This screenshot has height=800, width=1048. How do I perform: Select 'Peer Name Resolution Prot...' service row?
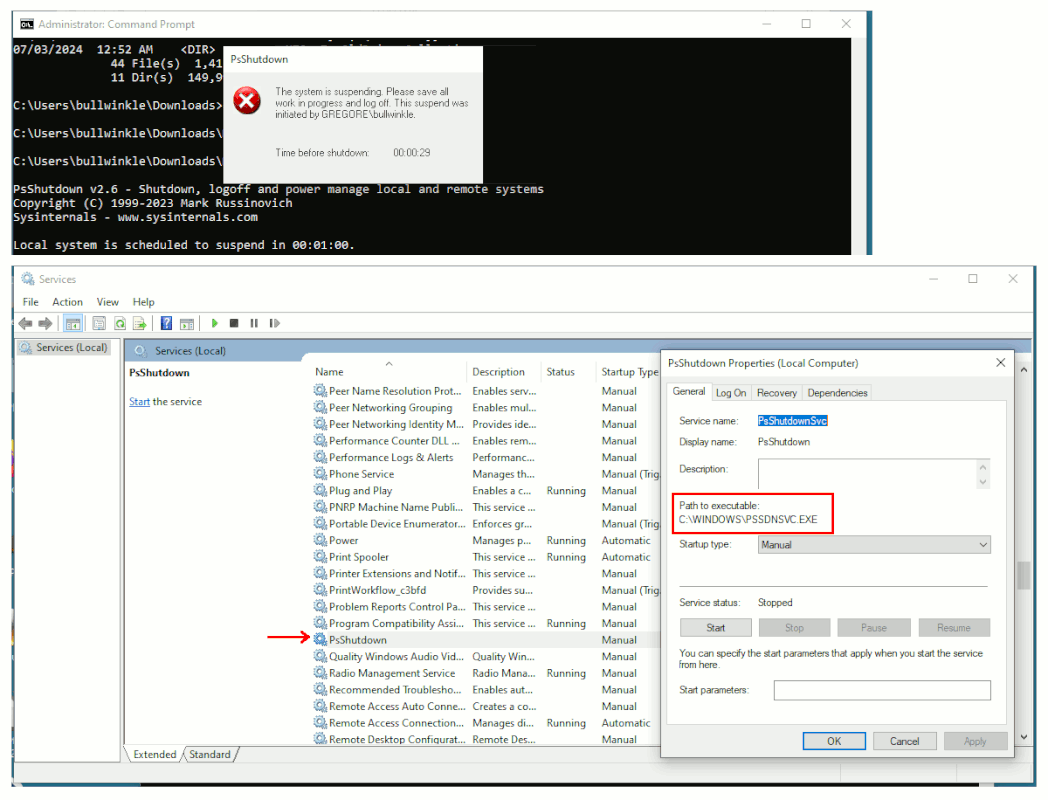pyautogui.click(x=487, y=391)
